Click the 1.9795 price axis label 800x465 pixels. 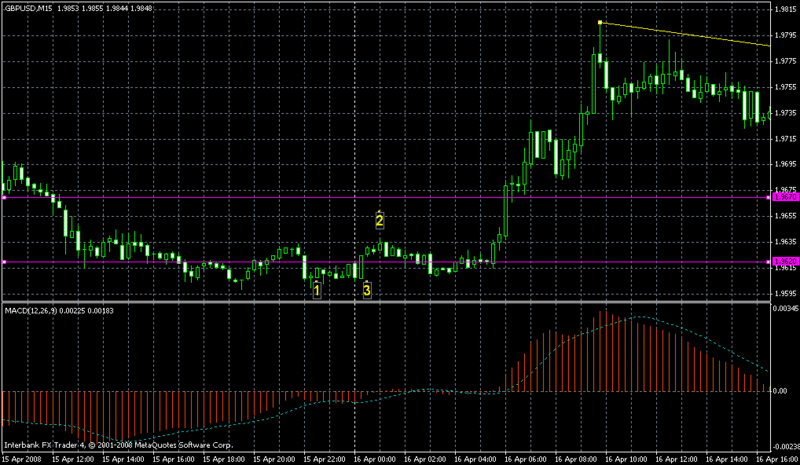pos(786,35)
